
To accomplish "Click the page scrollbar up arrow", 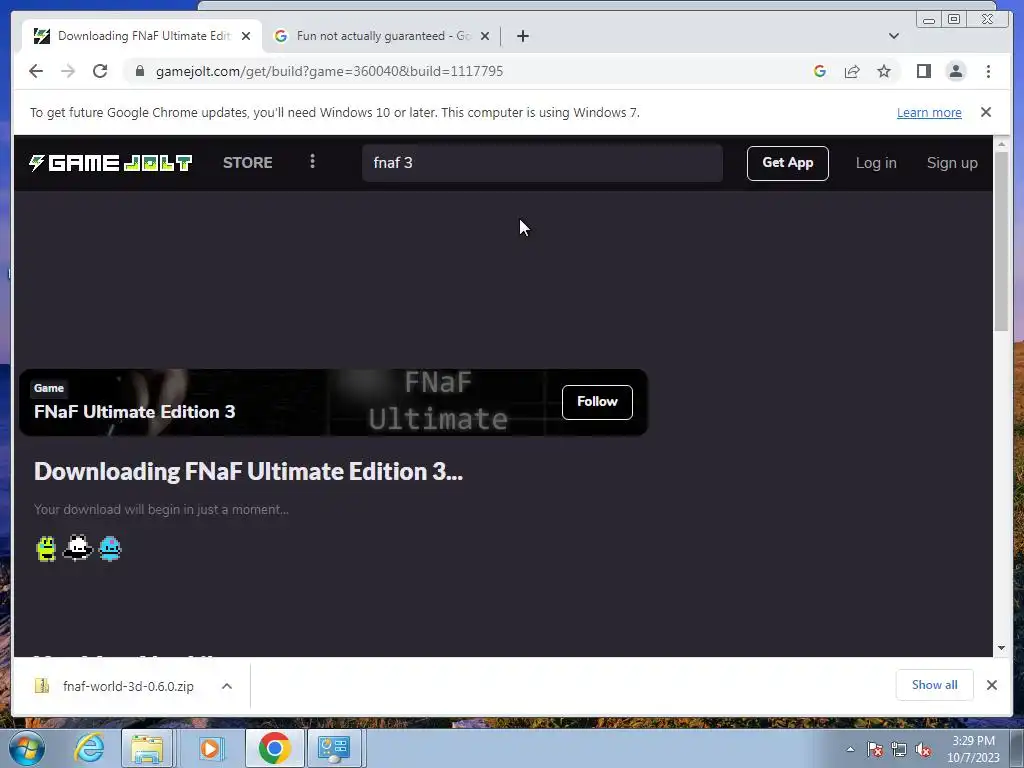I will pyautogui.click(x=1001, y=144).
